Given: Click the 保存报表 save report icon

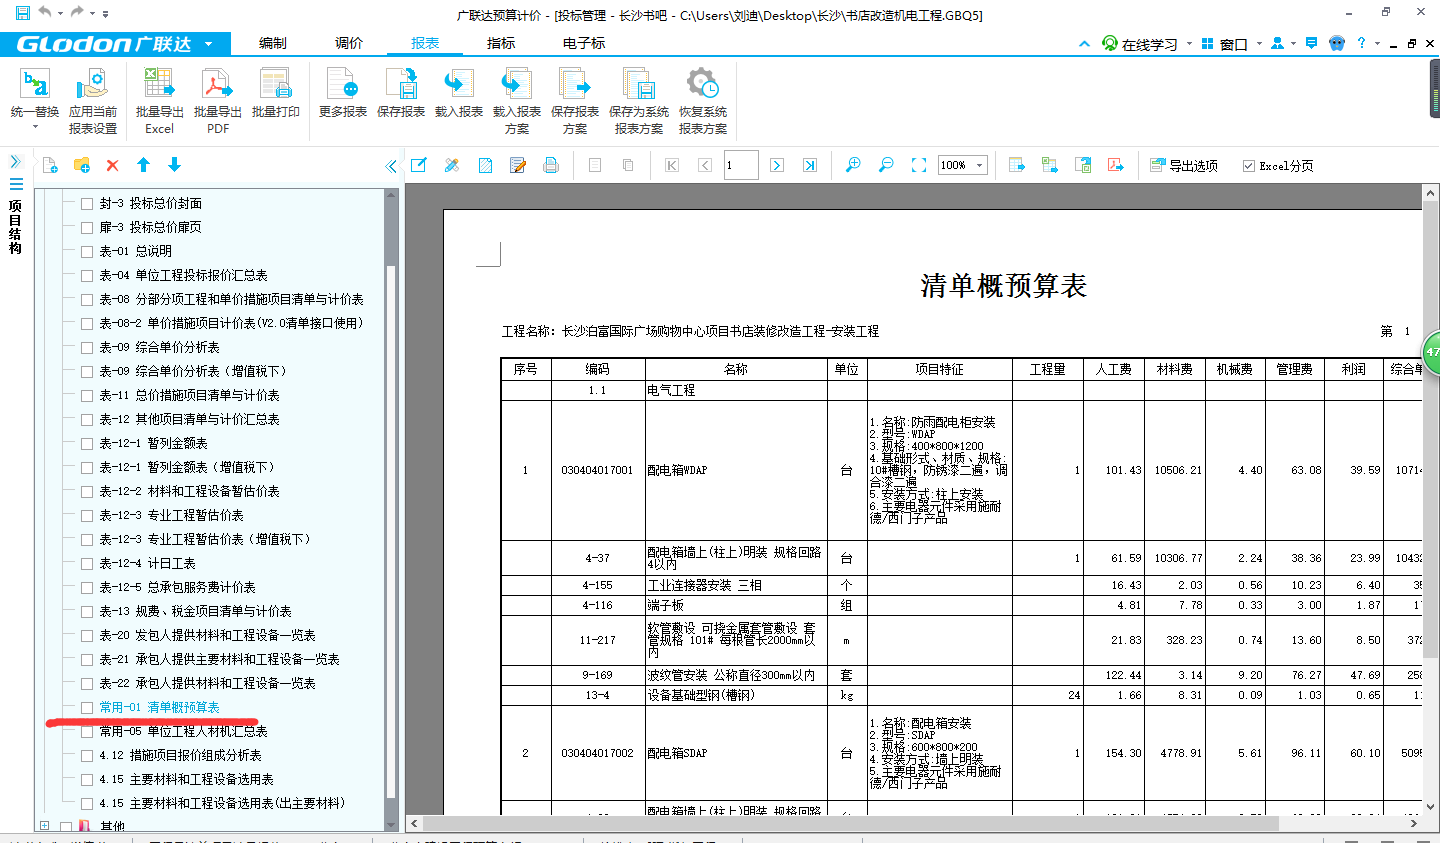Looking at the screenshot, I should tap(400, 85).
